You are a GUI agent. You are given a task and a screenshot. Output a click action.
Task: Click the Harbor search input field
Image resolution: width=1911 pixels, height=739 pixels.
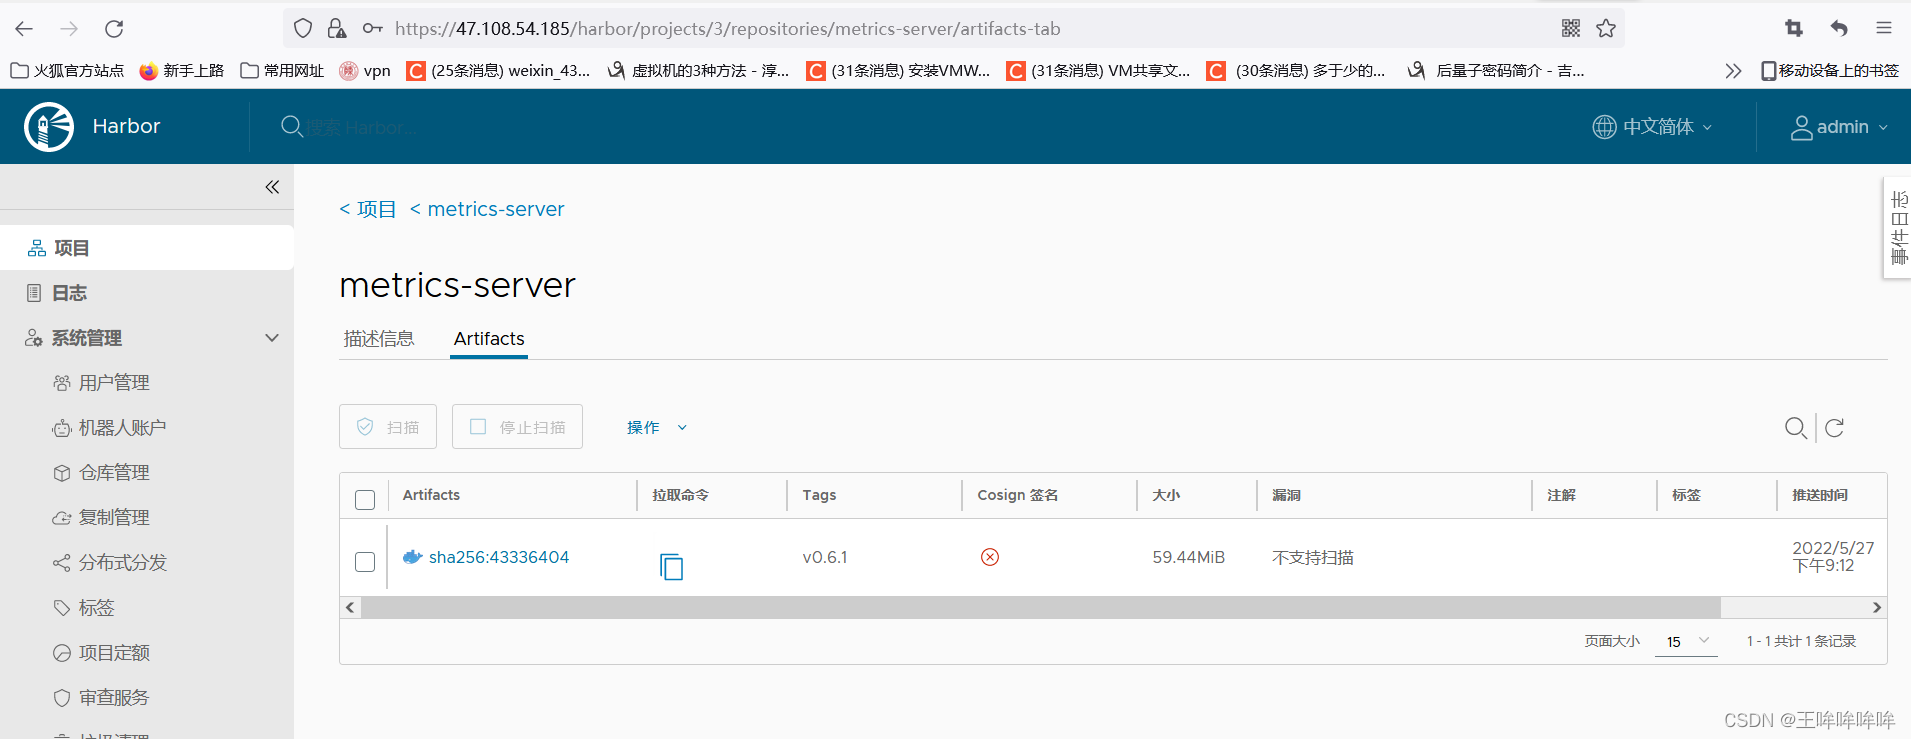point(360,127)
